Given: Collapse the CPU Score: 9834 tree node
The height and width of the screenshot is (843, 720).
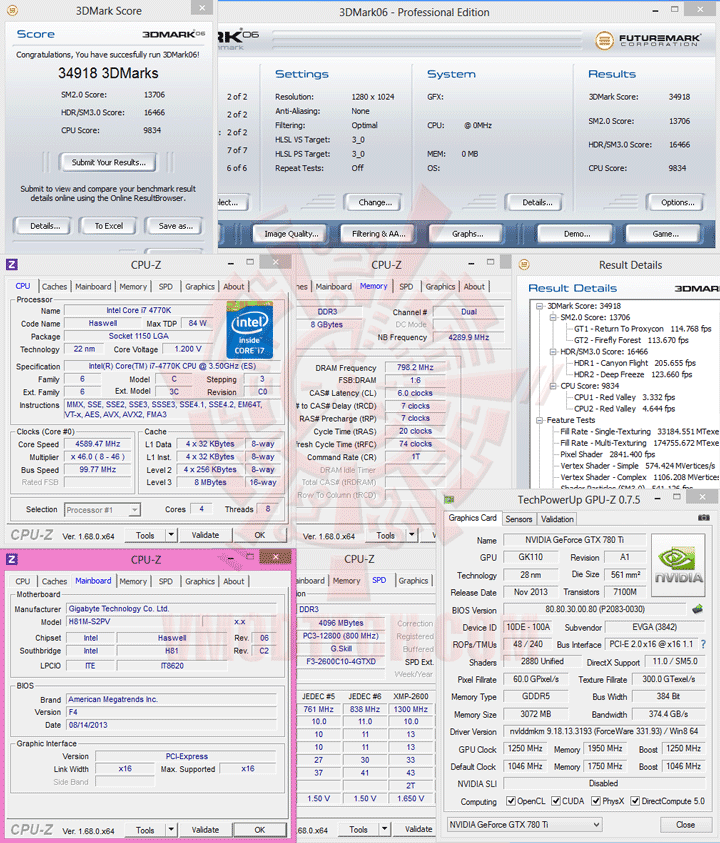Looking at the screenshot, I should click(x=552, y=386).
